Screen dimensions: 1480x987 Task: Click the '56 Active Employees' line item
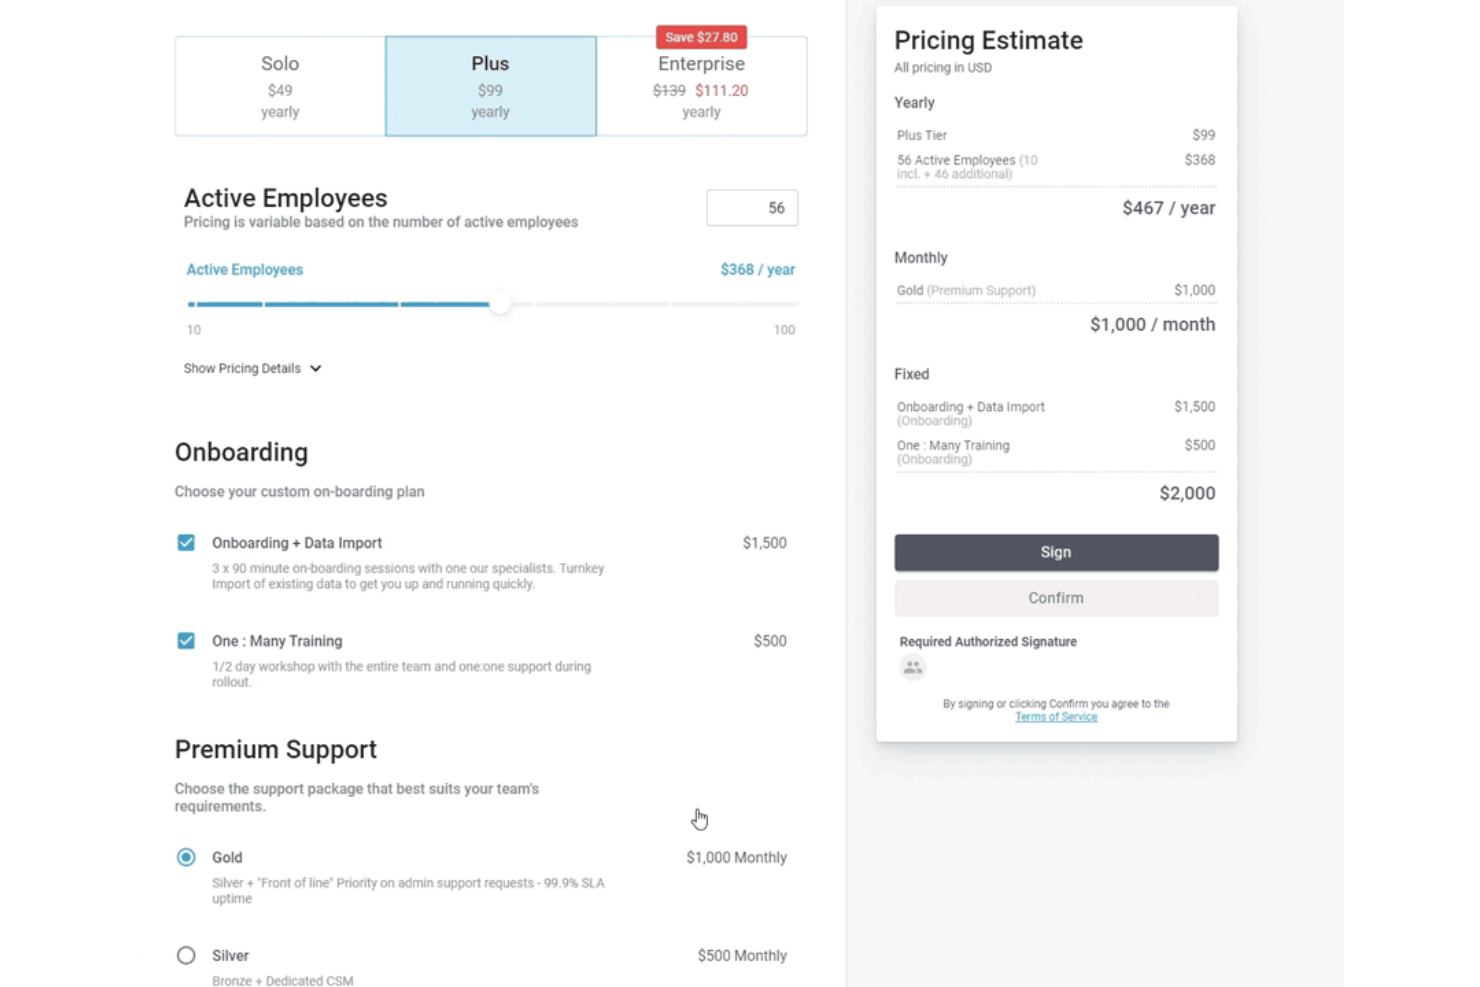click(1056, 167)
